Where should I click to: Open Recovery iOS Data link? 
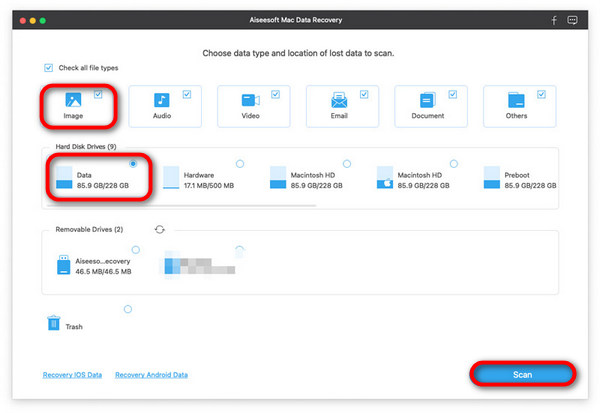[72, 375]
